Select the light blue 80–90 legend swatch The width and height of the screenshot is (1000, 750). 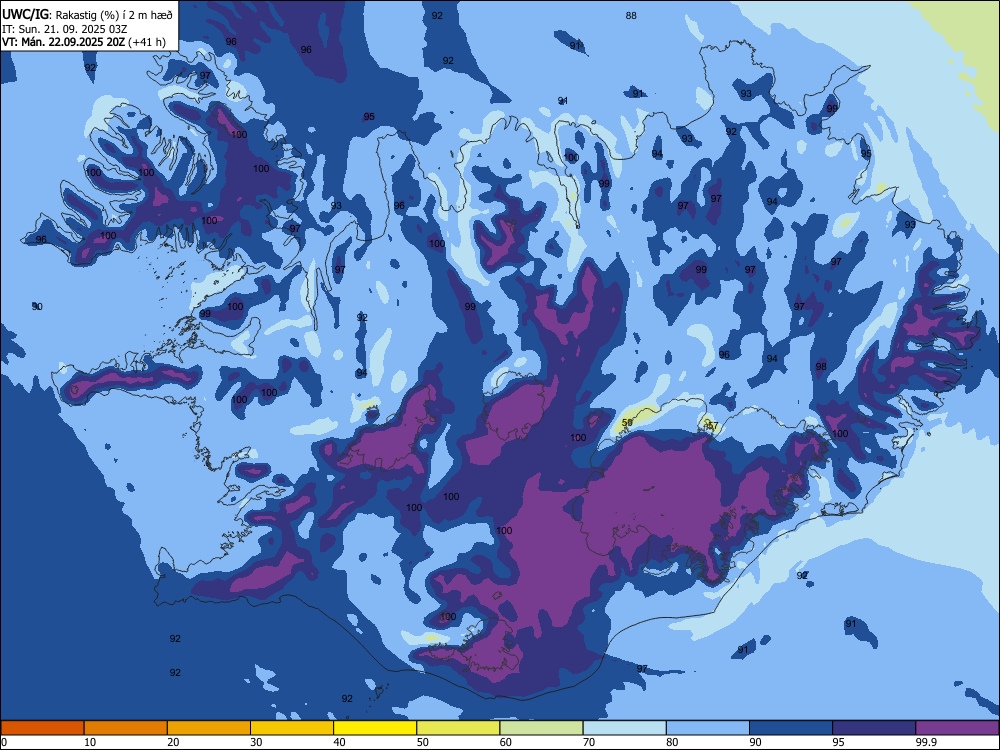[708, 728]
